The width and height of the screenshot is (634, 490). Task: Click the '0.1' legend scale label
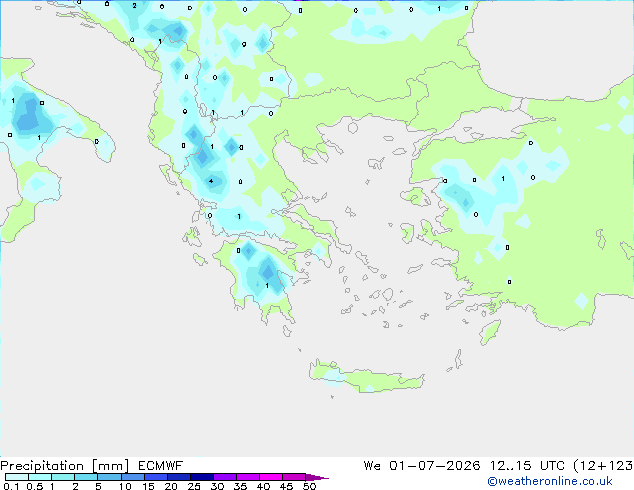(x=11, y=486)
